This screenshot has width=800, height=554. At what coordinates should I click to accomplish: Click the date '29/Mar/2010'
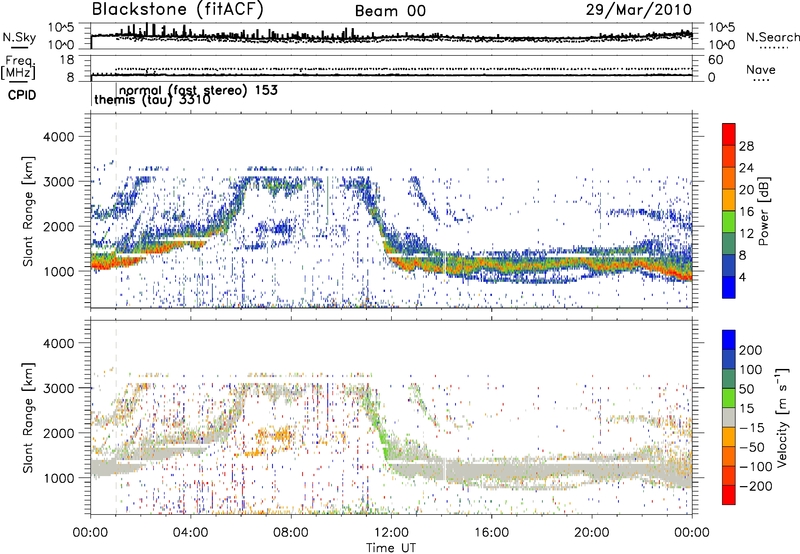(639, 10)
